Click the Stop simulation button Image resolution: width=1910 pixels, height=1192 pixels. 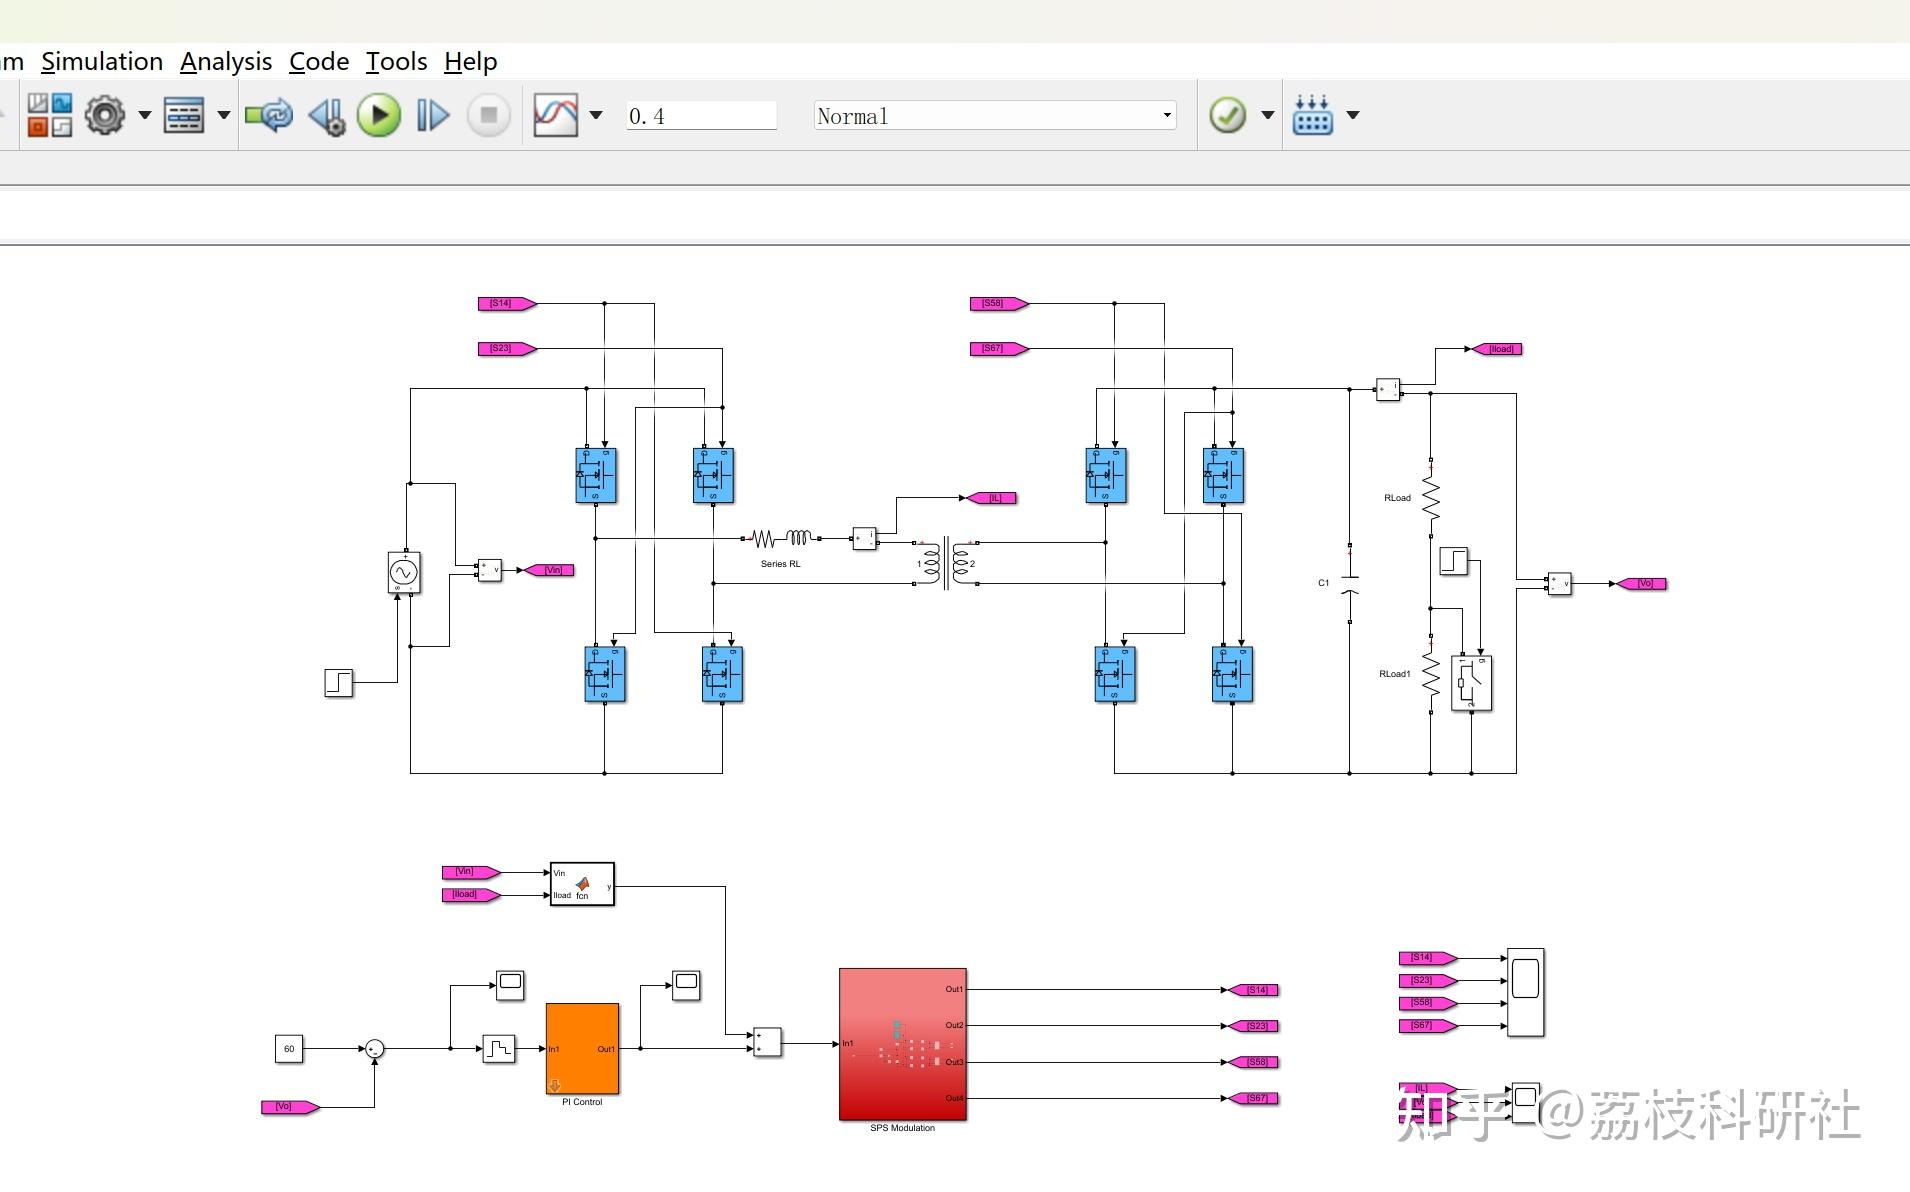point(489,115)
